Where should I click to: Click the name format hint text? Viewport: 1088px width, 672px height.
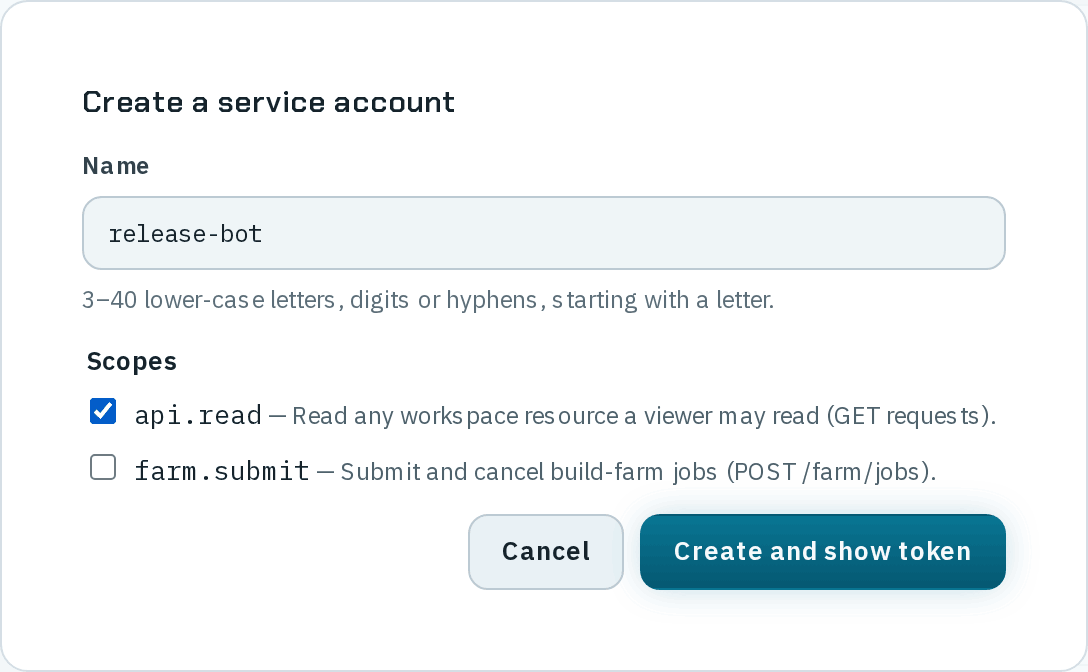point(428,300)
